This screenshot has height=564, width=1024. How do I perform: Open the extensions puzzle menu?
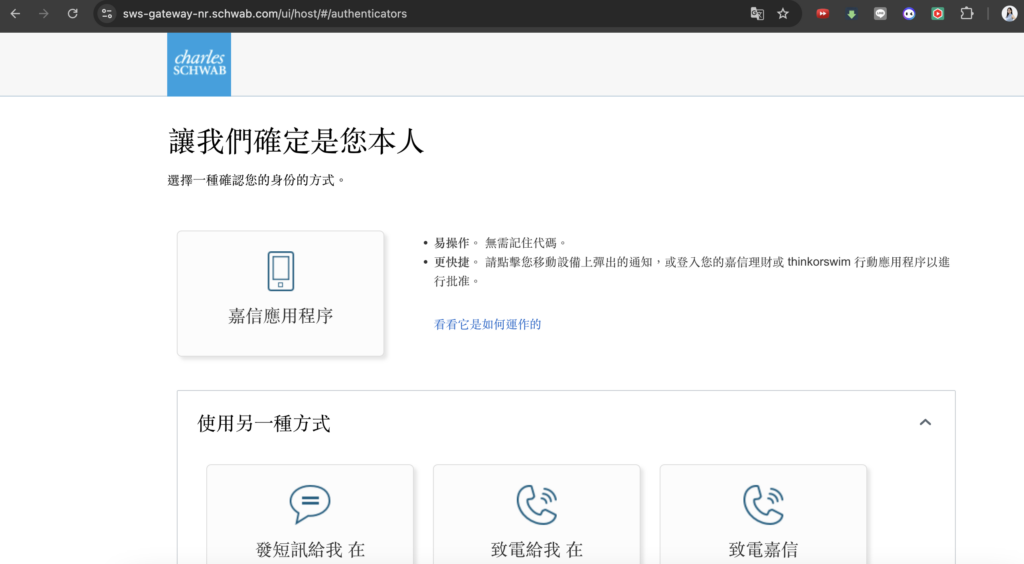(967, 14)
